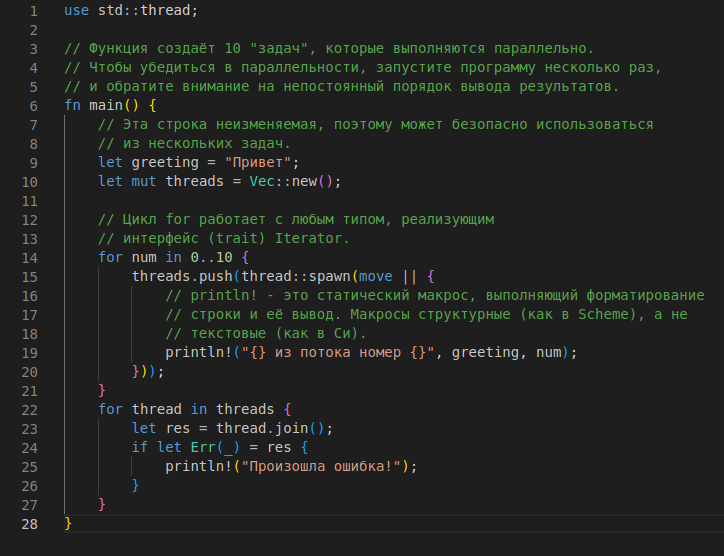Click the 'greeting' variable declaration on line 9
The width and height of the screenshot is (724, 556).
pos(165,163)
